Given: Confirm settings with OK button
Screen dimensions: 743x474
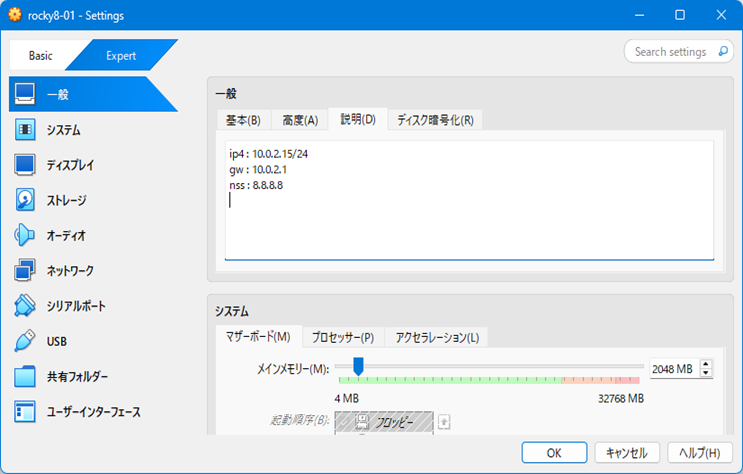Looking at the screenshot, I should coord(554,453).
